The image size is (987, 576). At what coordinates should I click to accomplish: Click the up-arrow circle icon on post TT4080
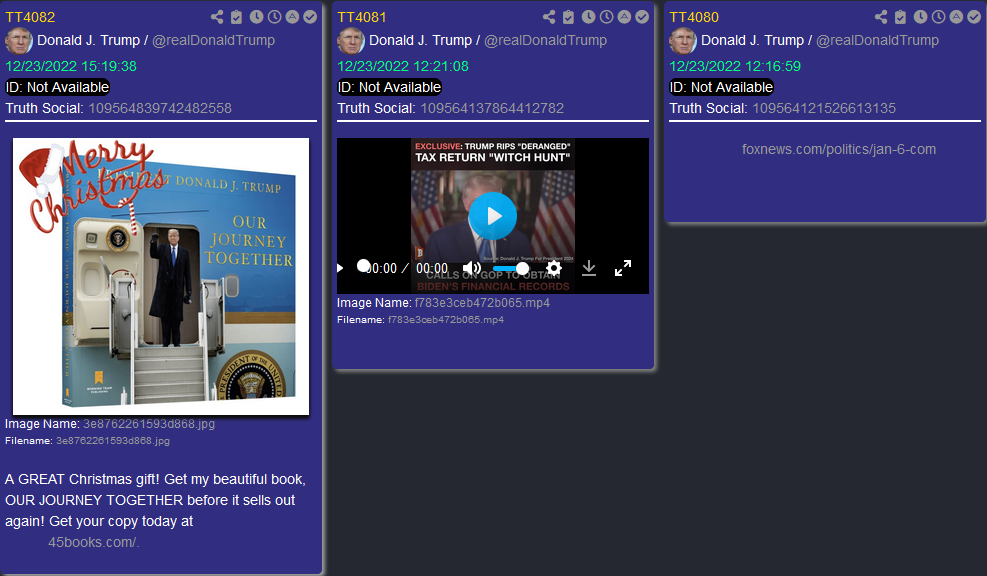tap(956, 17)
